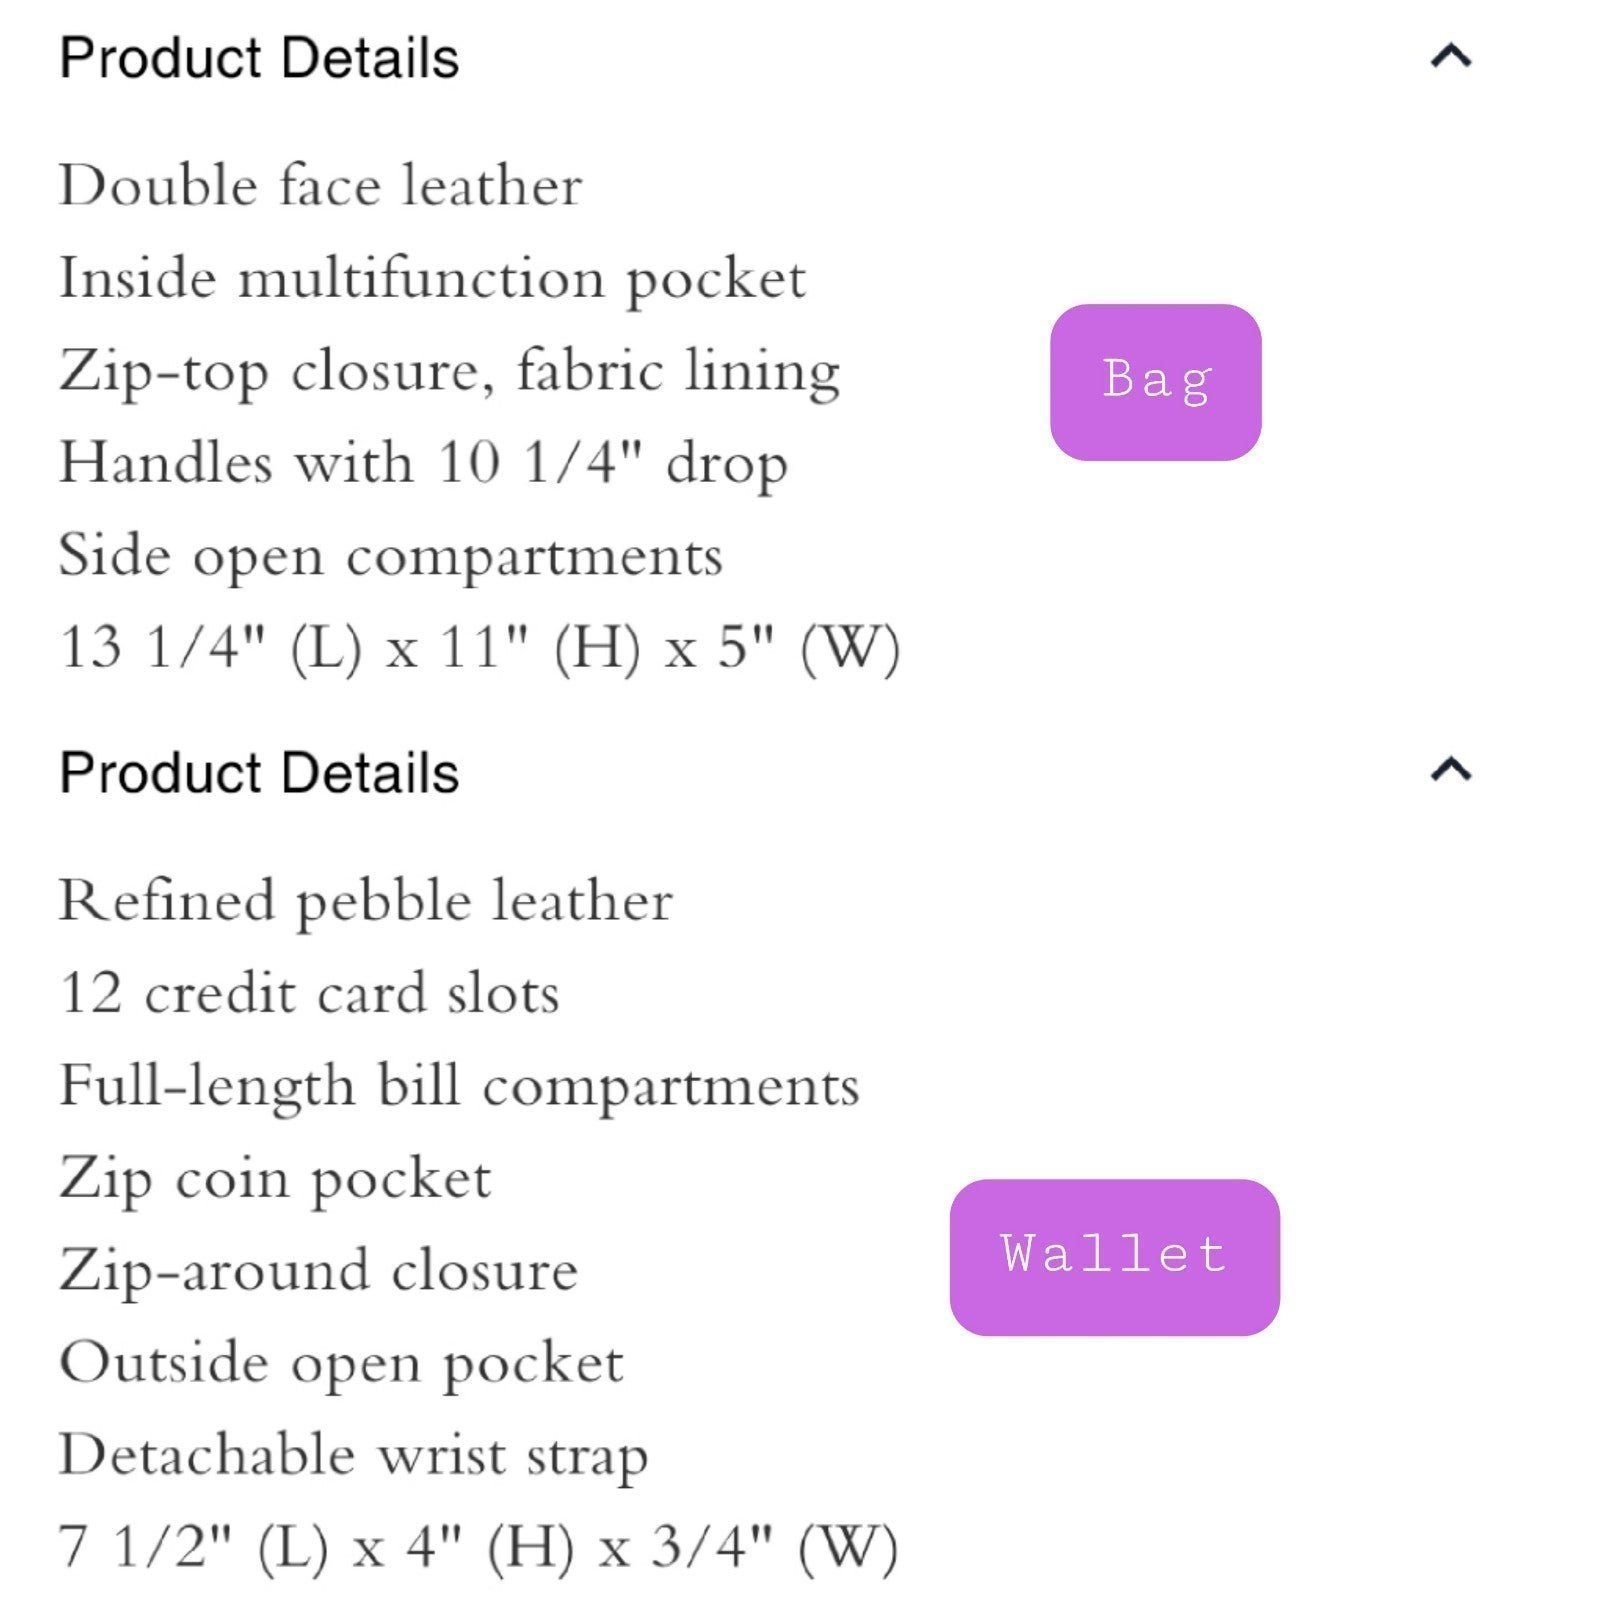Click Handles with 10 1/4" drop text
This screenshot has height=1600, width=1600.
pyautogui.click(x=424, y=464)
